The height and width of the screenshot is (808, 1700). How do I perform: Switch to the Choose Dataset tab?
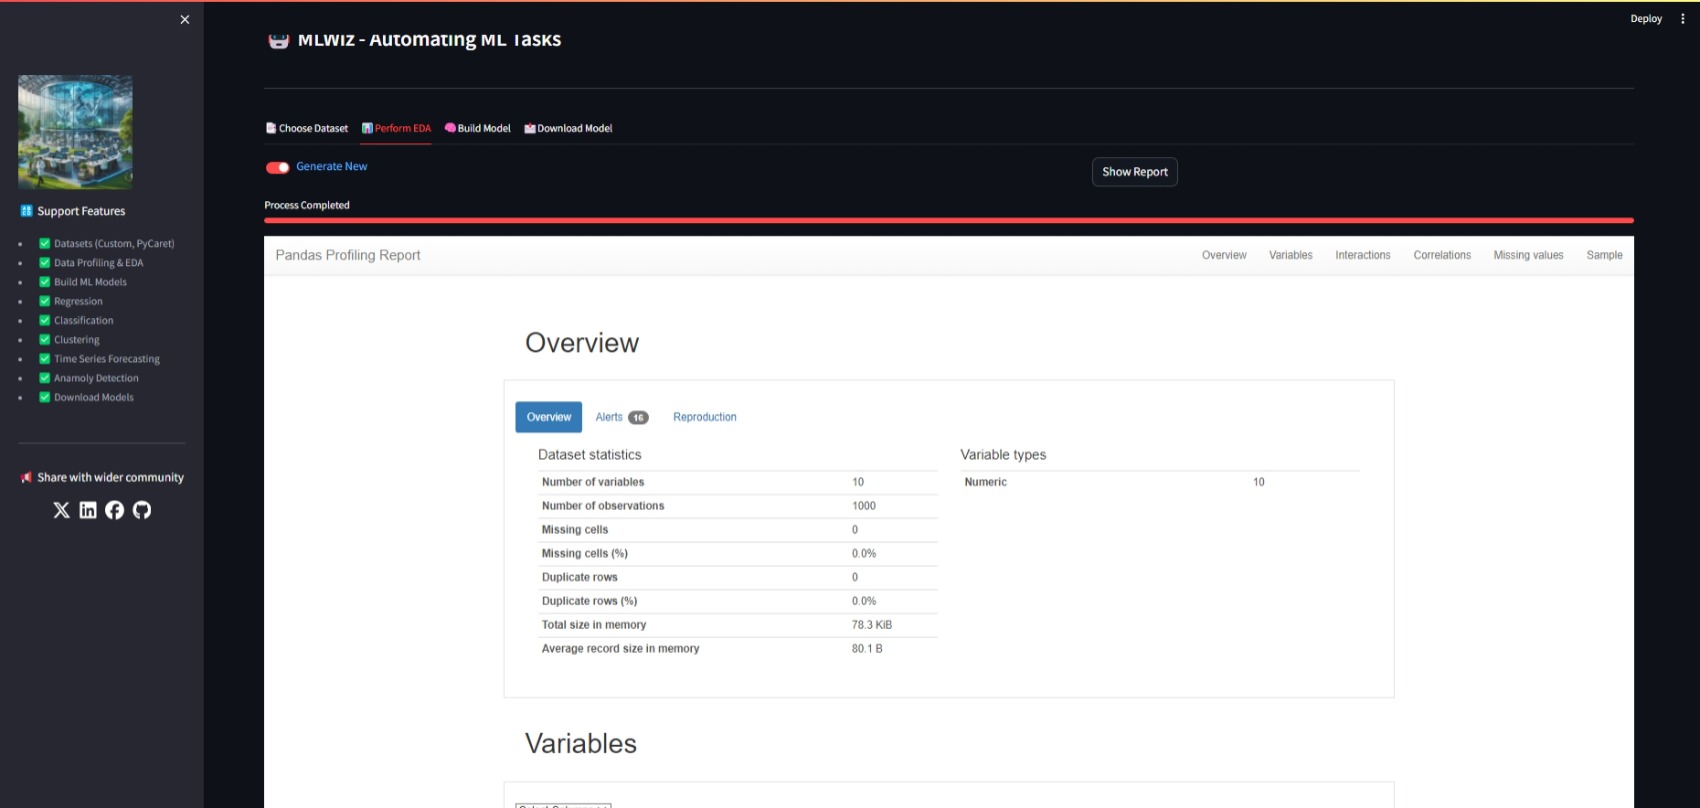[x=307, y=128]
